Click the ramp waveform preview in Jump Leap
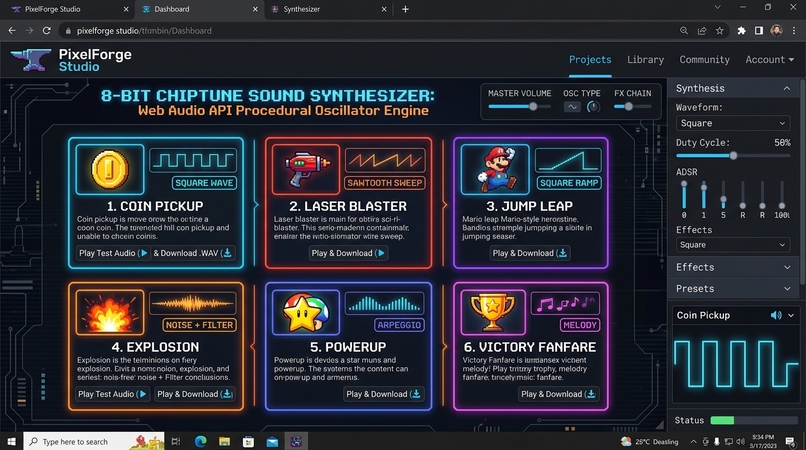806x450 pixels. [x=568, y=160]
